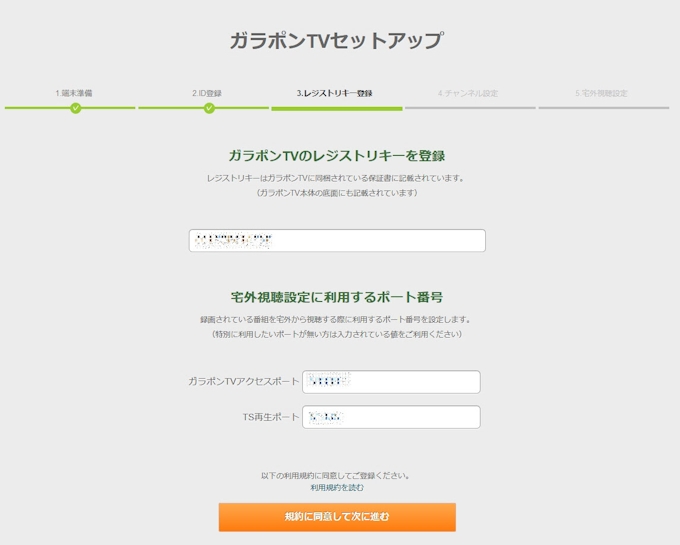Click the green progress bar under step 3
680x545 pixels.
pos(336,108)
